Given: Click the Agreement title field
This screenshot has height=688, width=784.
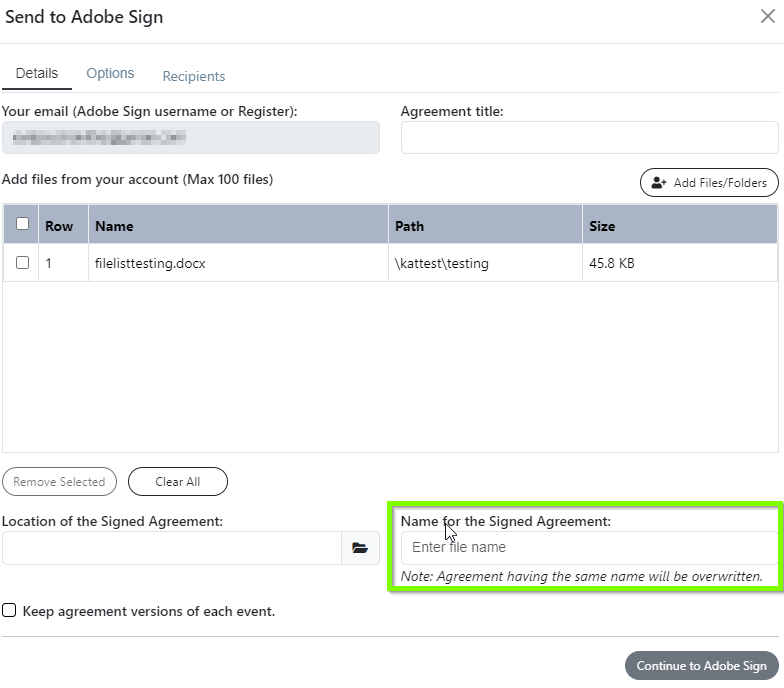Looking at the screenshot, I should point(590,137).
